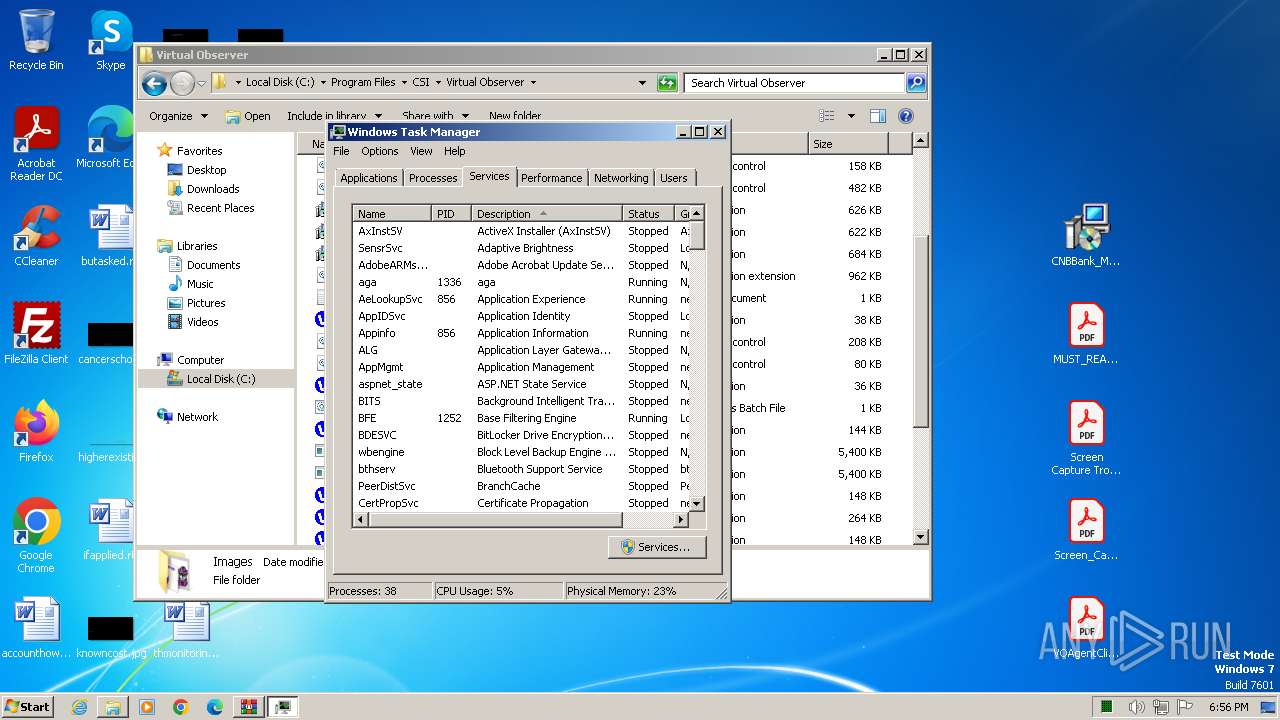
Task: Open Google Chrome desktop shortcut
Action: [x=36, y=536]
